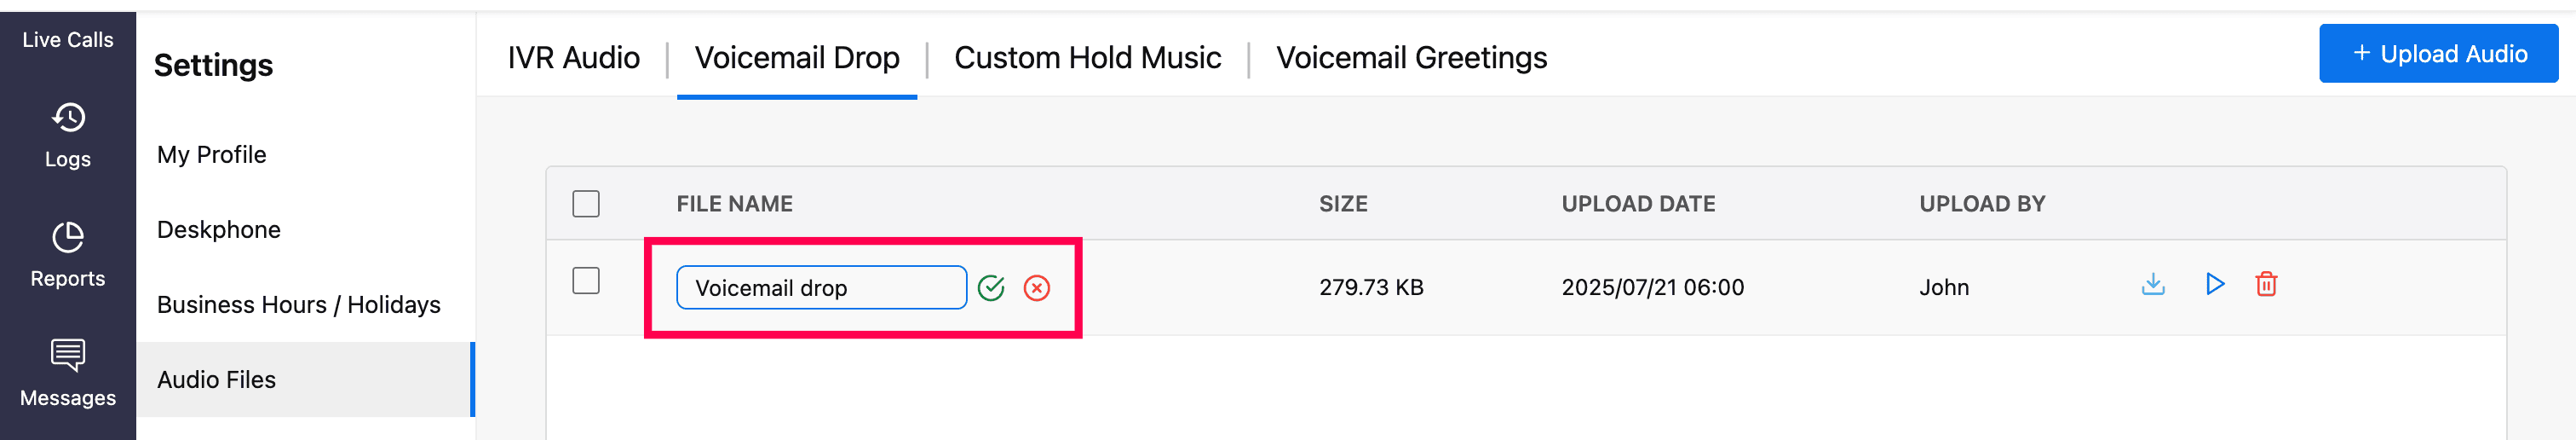Switch to the Custom Hold Music tab

pyautogui.click(x=1087, y=58)
